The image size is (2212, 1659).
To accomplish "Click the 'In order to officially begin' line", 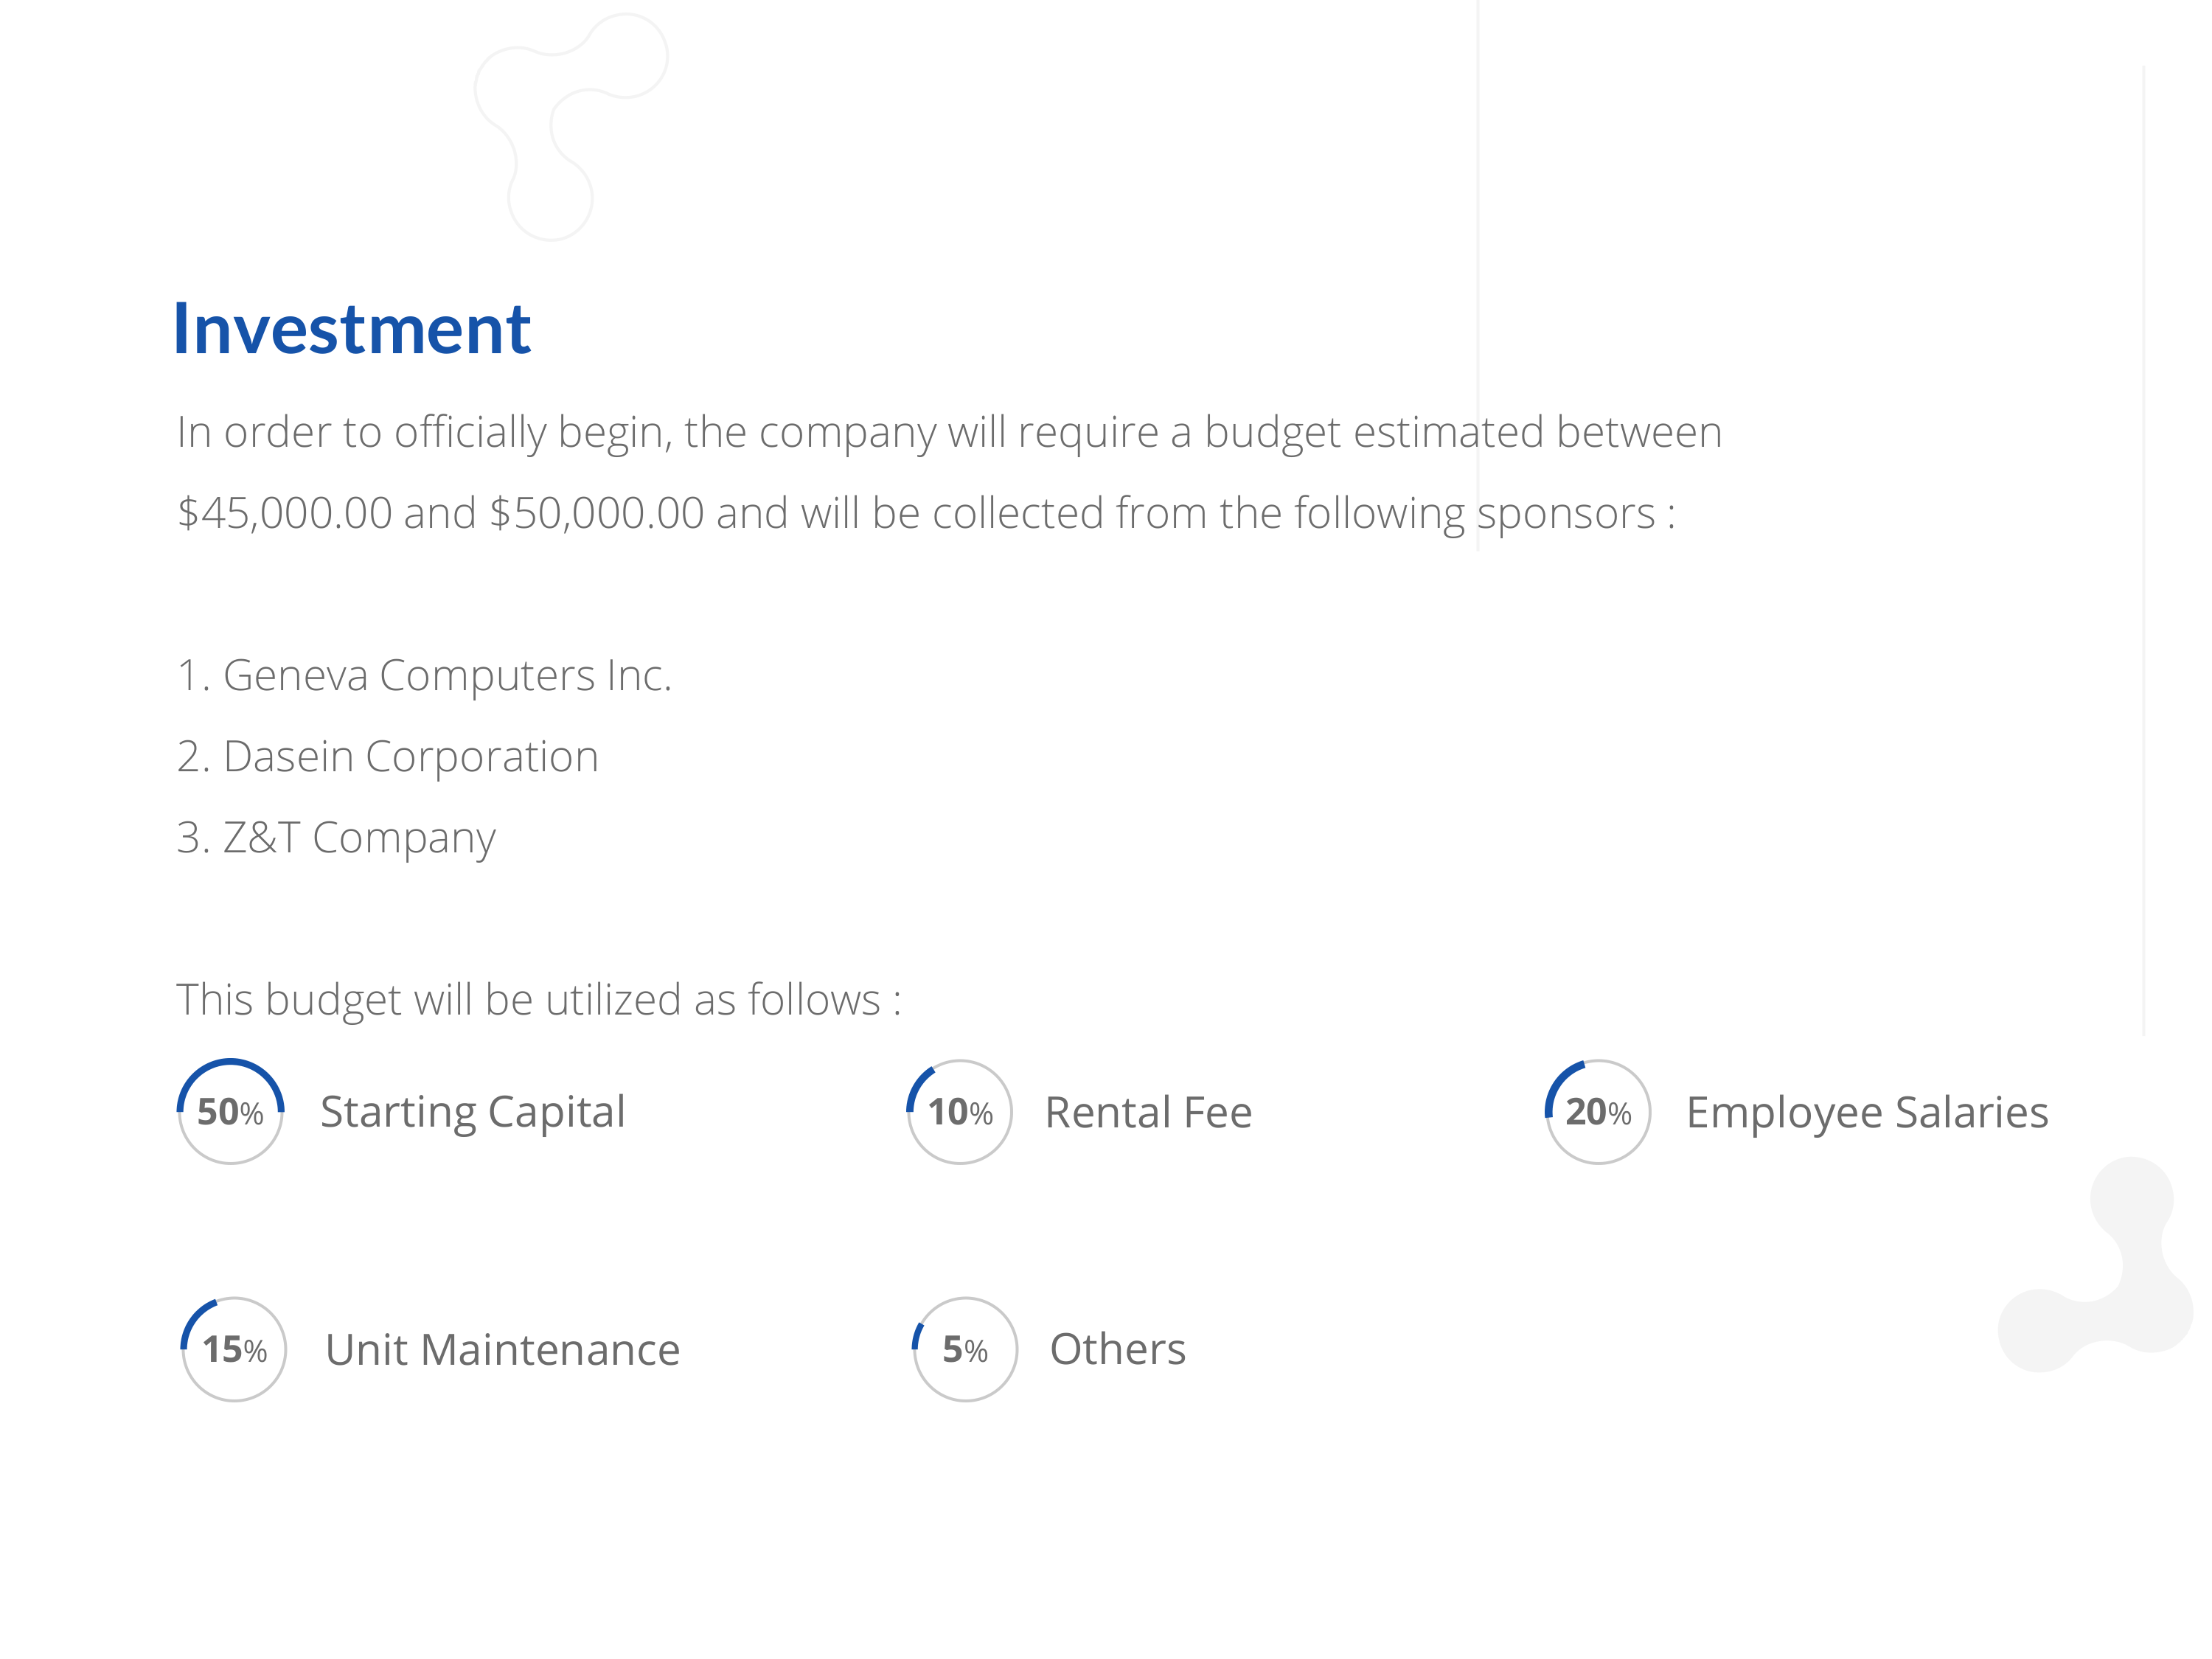I will tap(949, 433).
